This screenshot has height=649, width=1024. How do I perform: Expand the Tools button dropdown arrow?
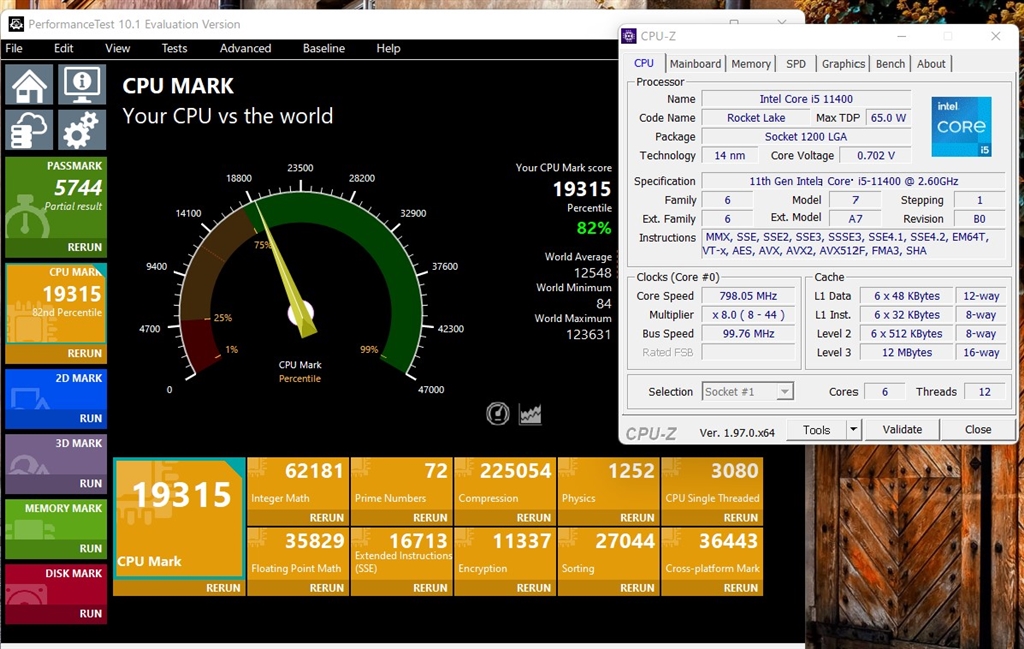854,430
